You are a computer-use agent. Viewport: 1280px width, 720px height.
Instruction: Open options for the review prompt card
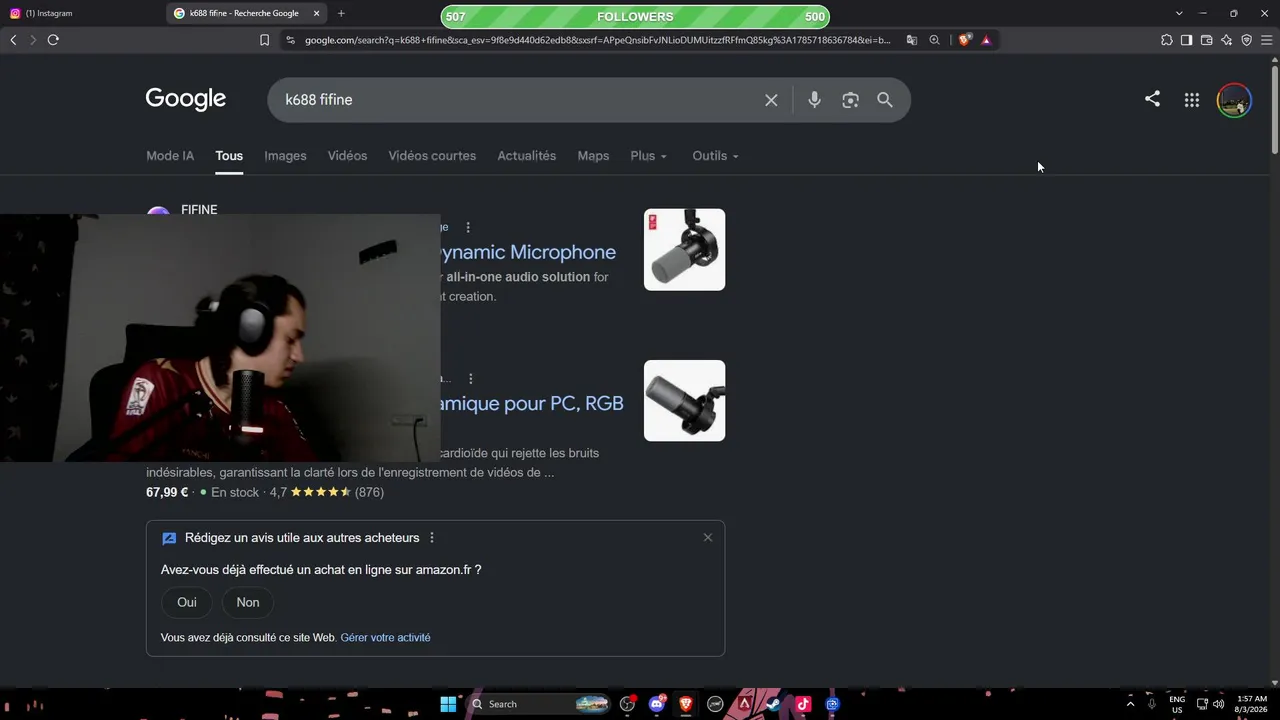432,538
